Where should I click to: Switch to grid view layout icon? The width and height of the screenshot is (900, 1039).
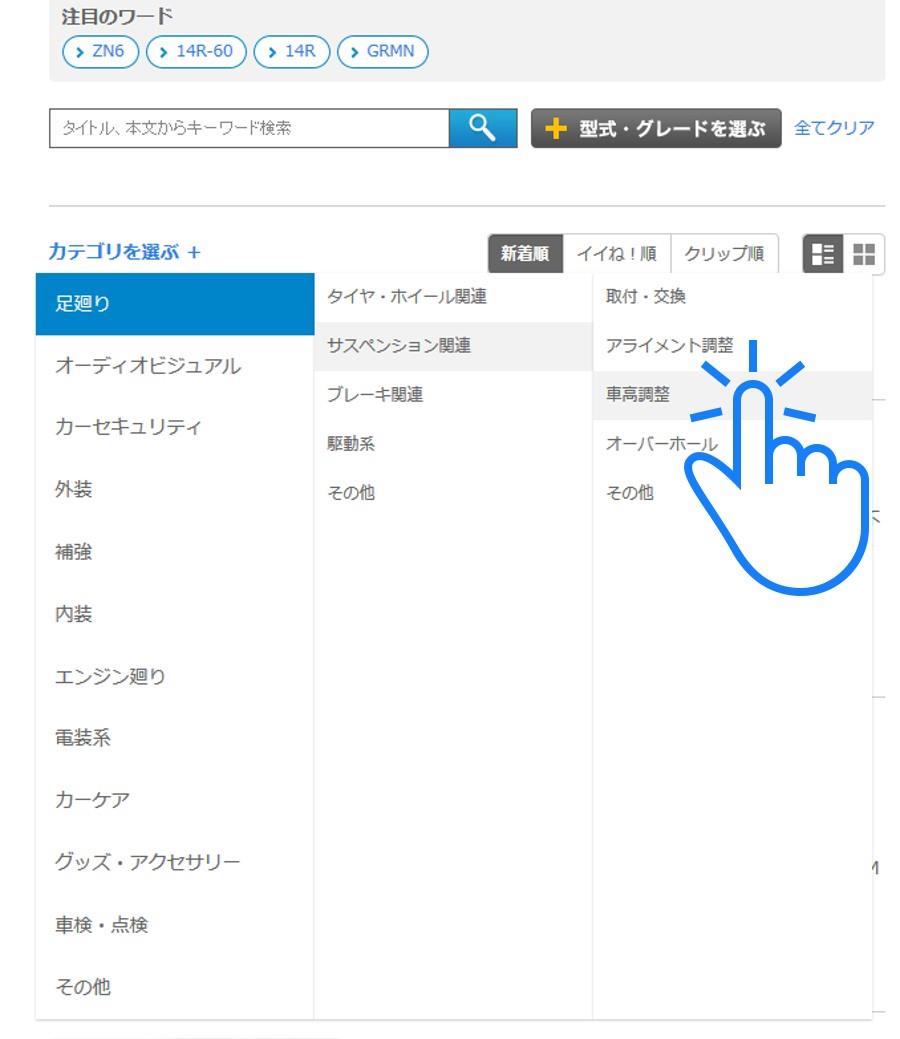pyautogui.click(x=864, y=254)
